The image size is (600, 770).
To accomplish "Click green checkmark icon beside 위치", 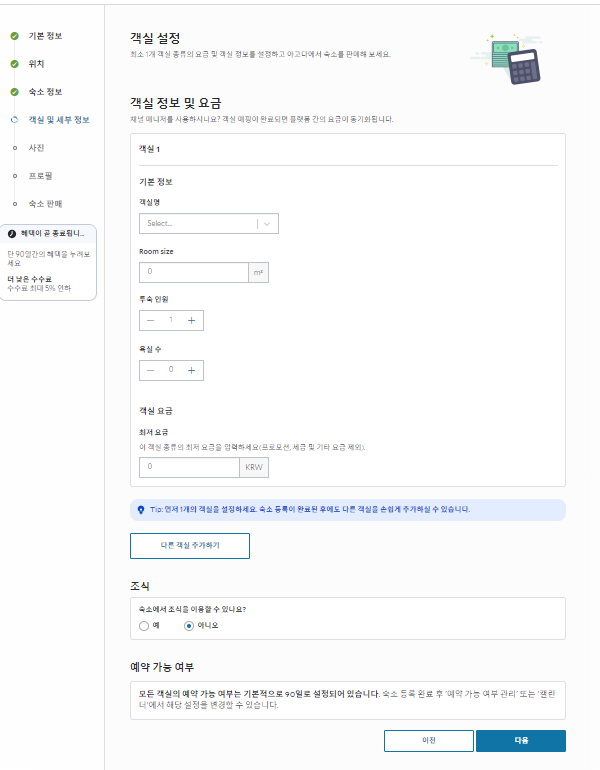I will pyautogui.click(x=15, y=64).
